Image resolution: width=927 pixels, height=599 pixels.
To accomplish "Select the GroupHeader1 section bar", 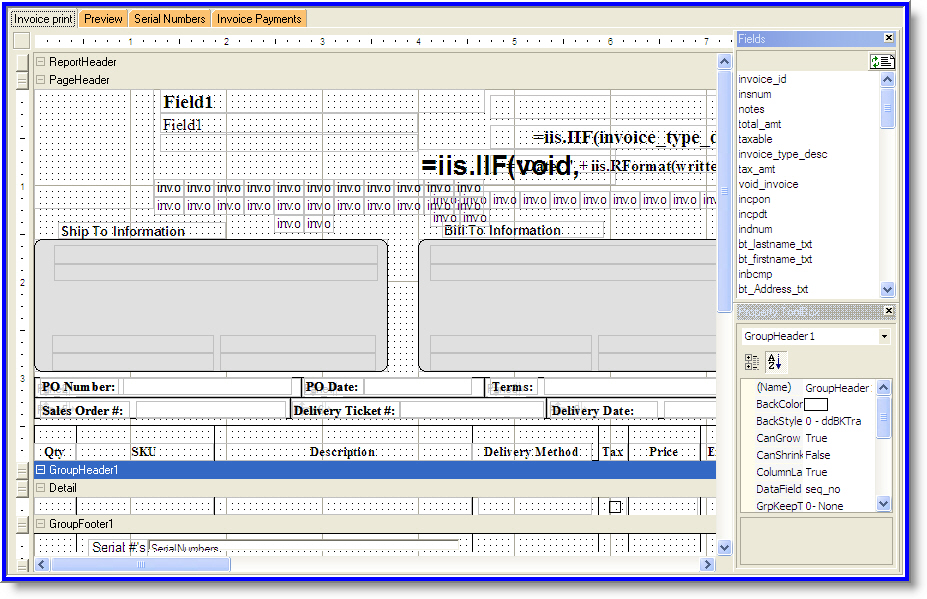I will click(375, 470).
